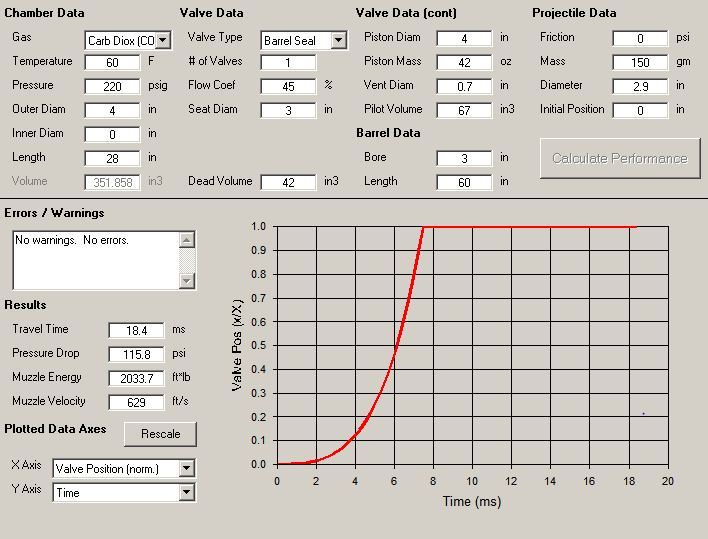
Task: Edit the Barrel Bore field
Action: pyautogui.click(x=464, y=158)
